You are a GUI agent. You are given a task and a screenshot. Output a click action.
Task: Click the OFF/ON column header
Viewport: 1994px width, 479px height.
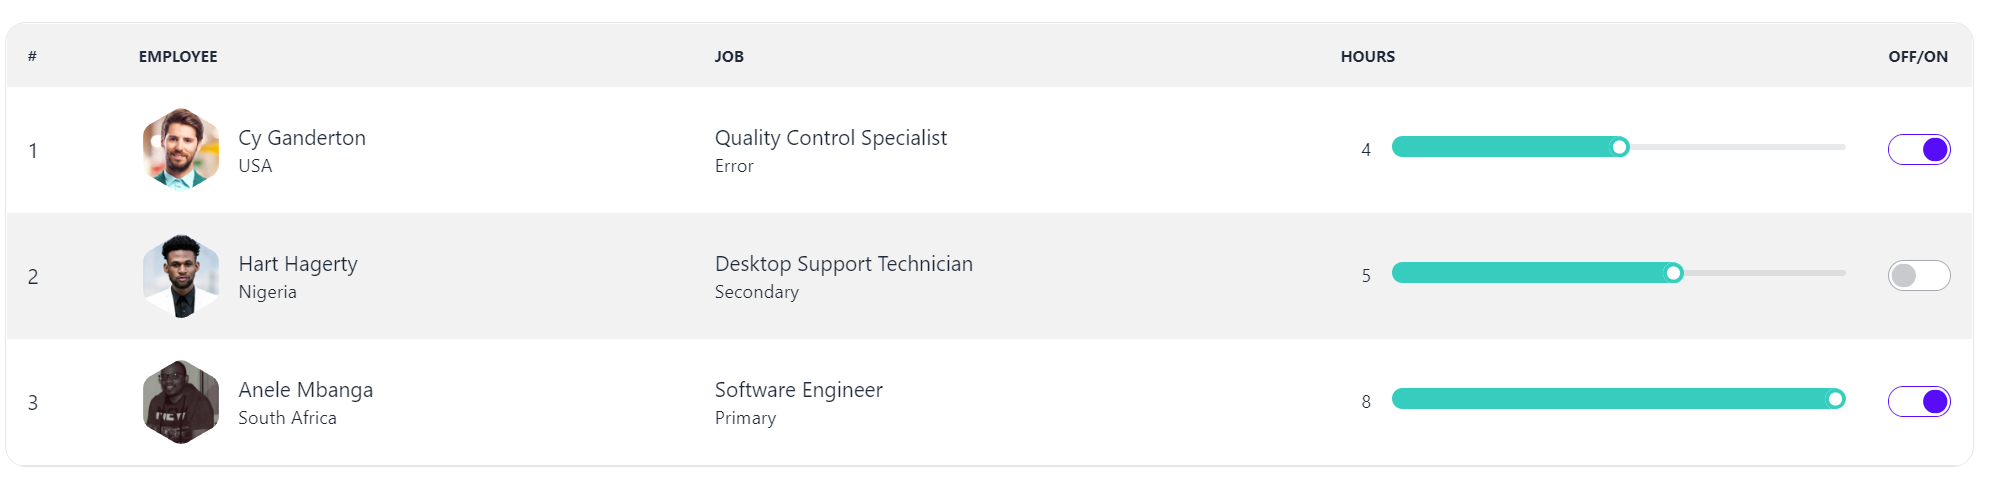point(1917,57)
